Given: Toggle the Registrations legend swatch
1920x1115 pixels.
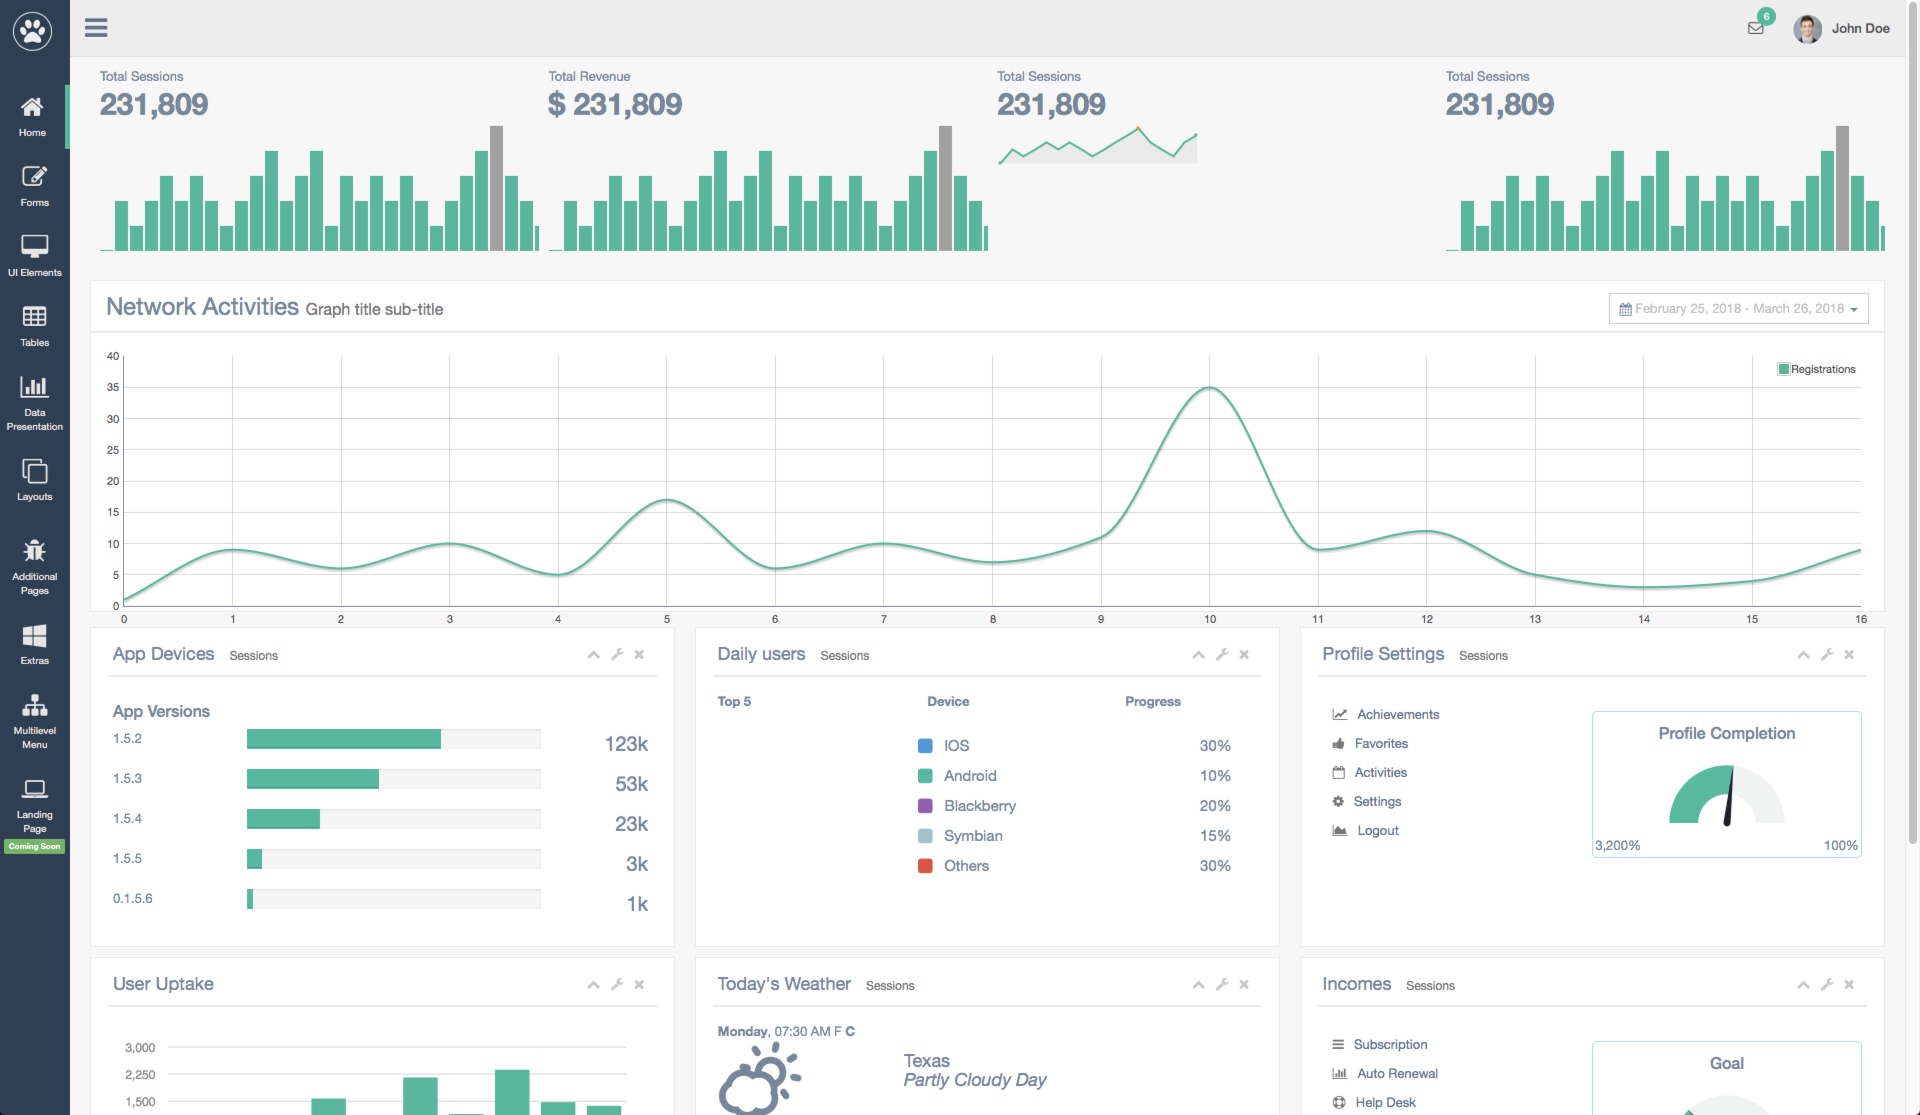Looking at the screenshot, I should pyautogui.click(x=1783, y=369).
